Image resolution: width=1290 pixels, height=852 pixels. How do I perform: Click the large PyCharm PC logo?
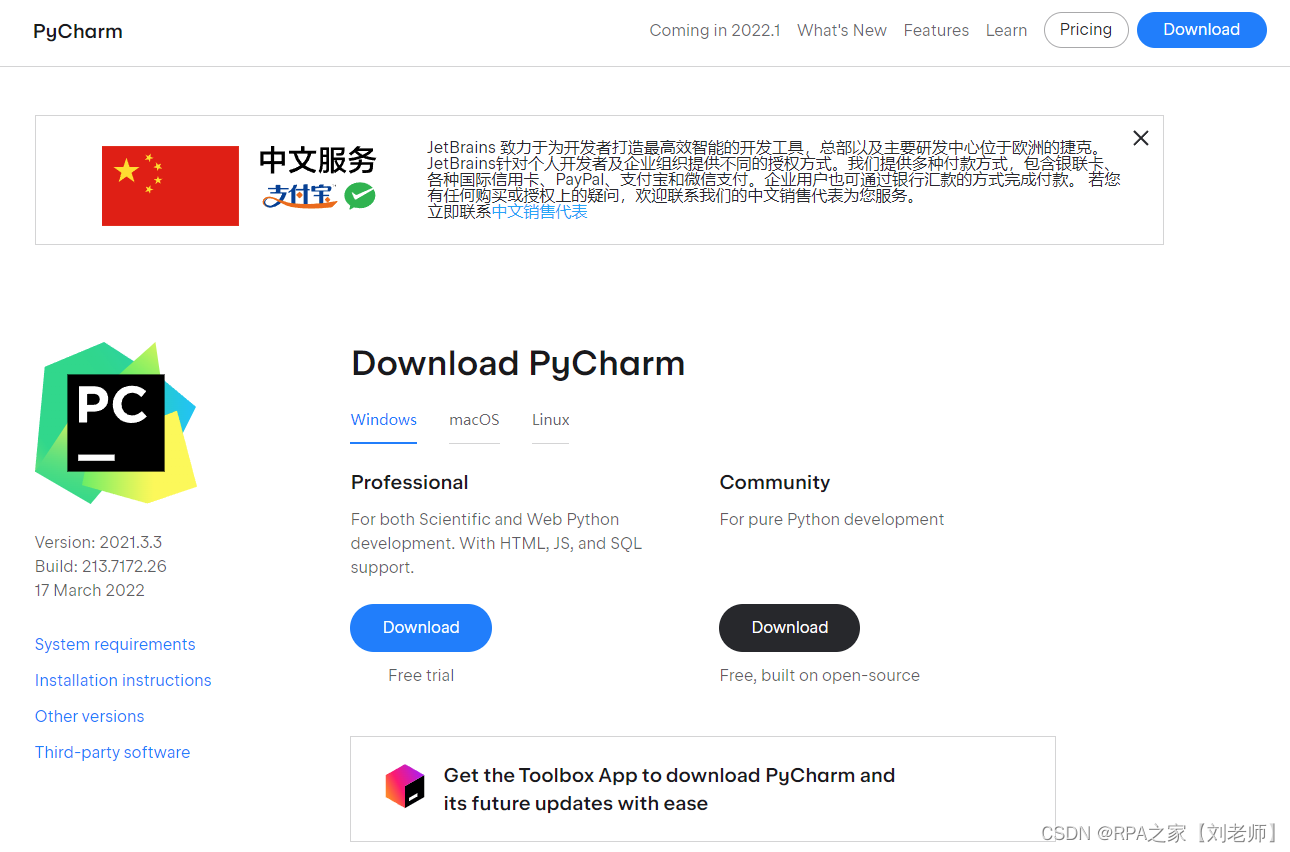pyautogui.click(x=116, y=422)
